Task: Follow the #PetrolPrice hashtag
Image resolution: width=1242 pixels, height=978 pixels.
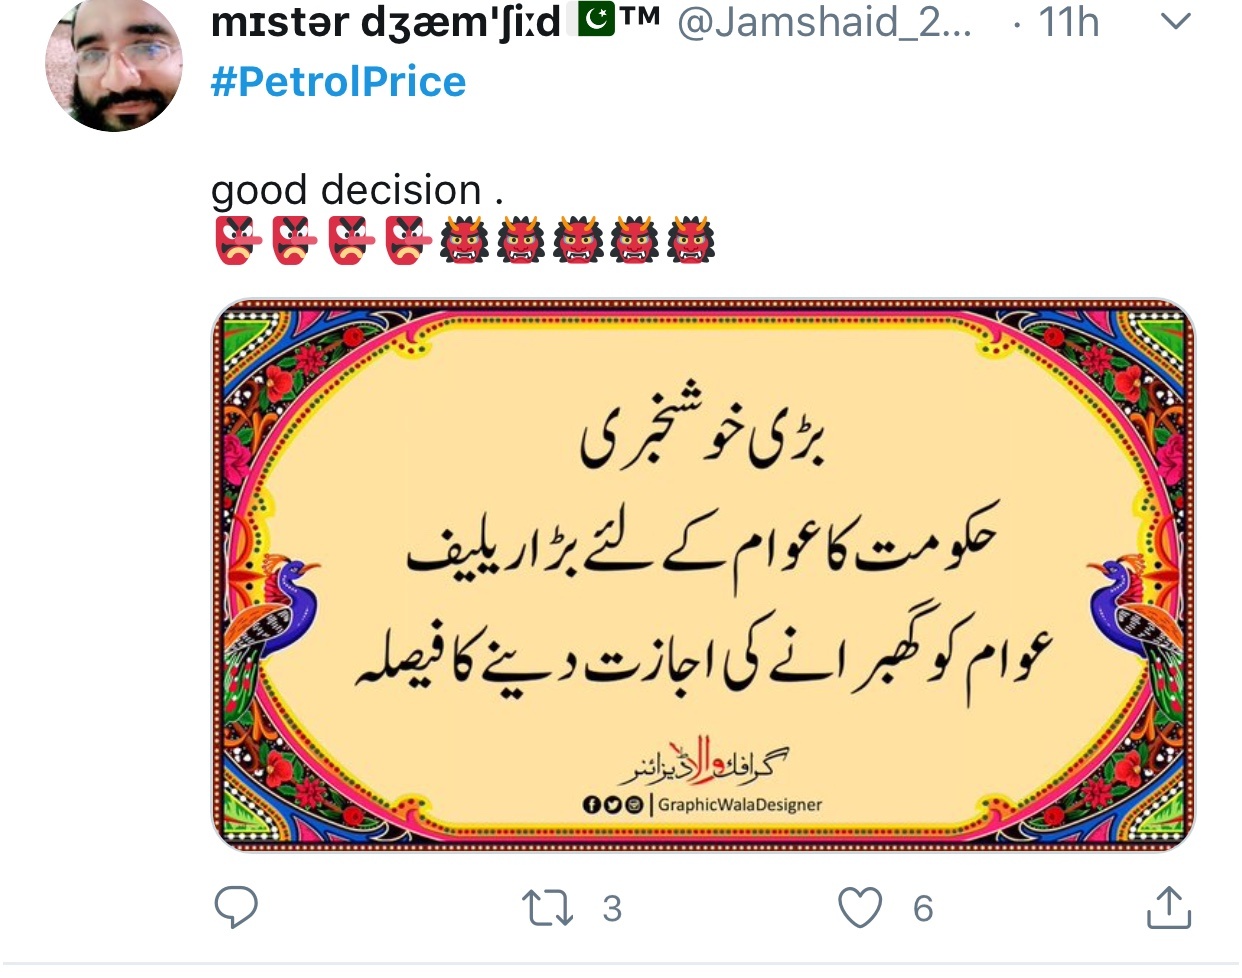Action: tap(338, 81)
